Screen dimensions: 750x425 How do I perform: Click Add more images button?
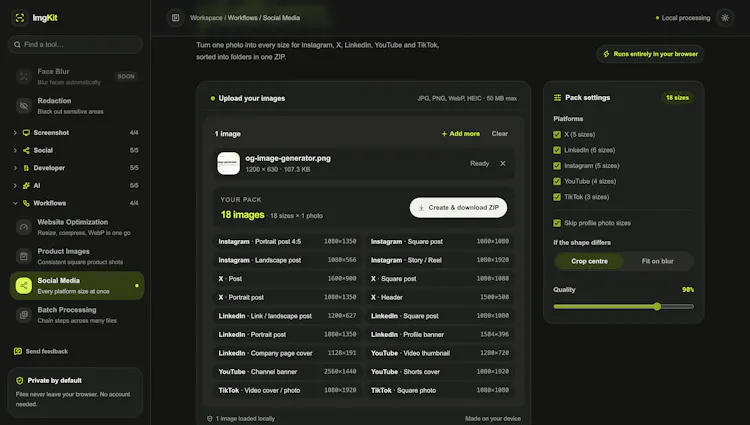coord(461,134)
